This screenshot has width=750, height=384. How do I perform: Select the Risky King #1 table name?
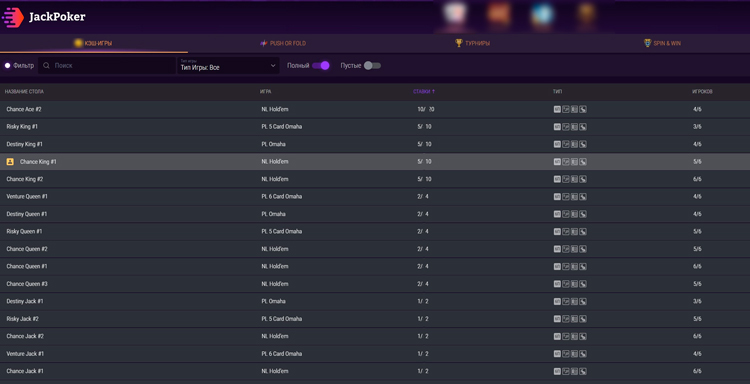click(x=22, y=127)
